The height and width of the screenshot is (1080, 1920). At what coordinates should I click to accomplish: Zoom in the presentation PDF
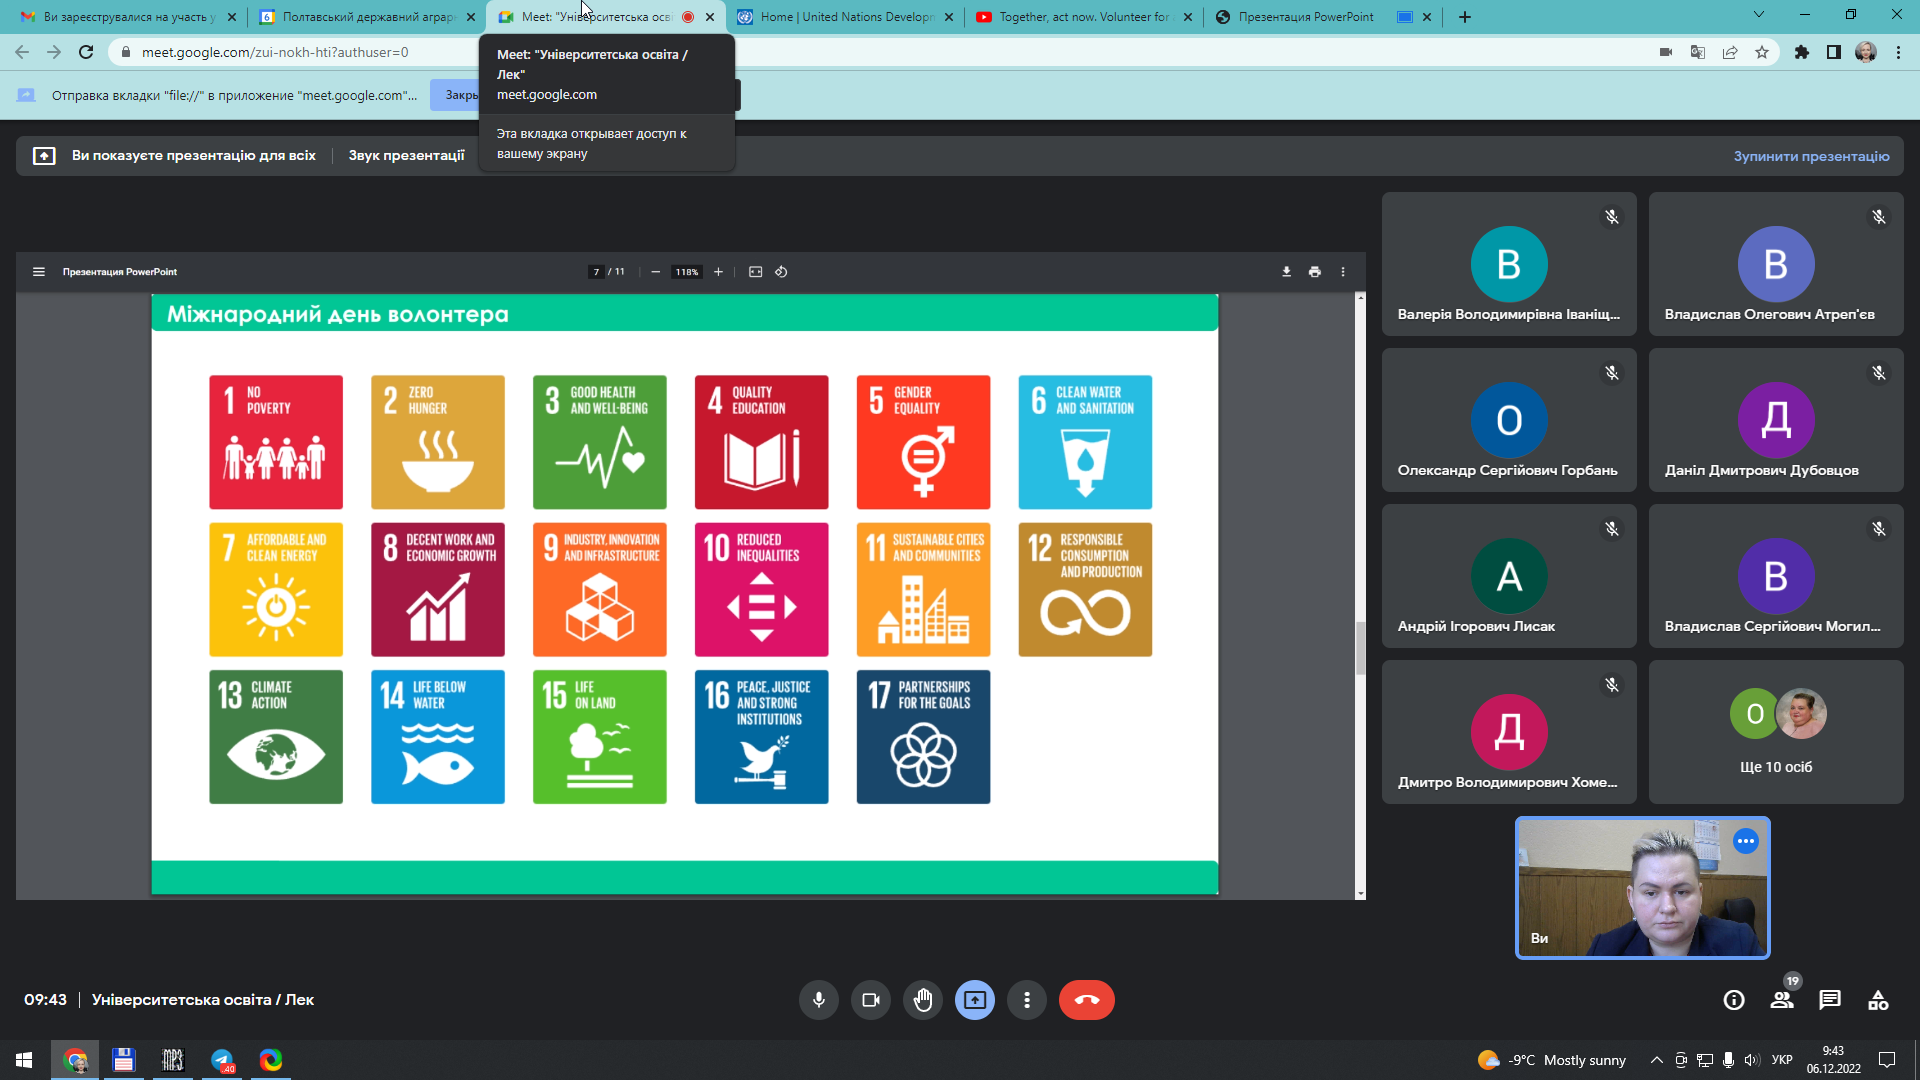click(x=718, y=272)
